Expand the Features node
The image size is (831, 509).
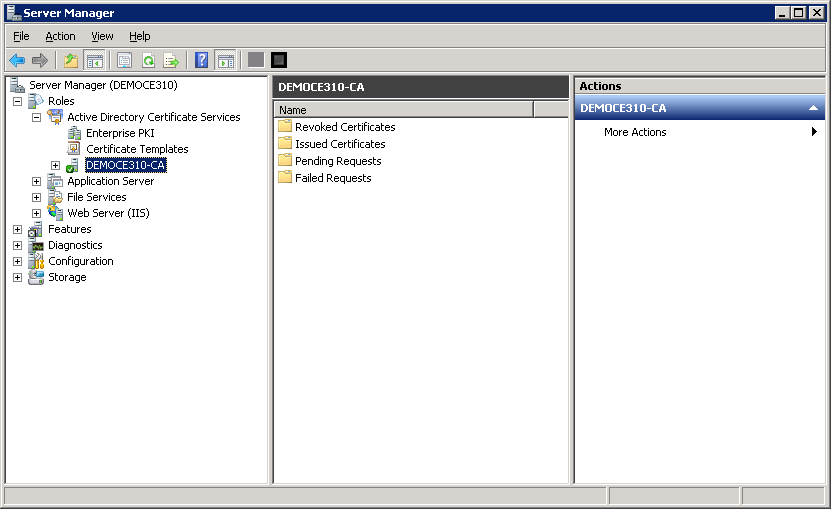point(17,230)
